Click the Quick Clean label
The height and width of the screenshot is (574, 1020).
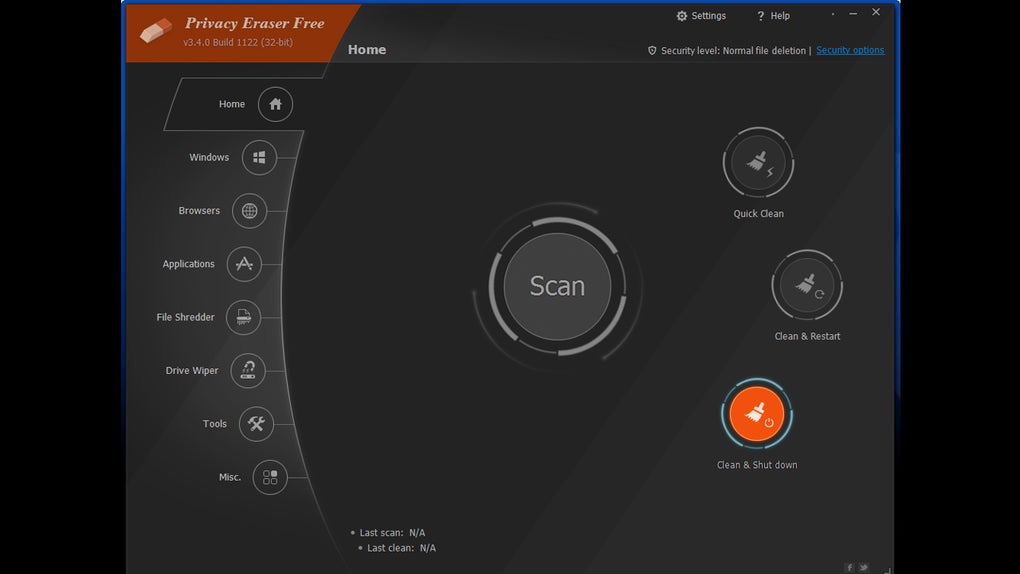pos(758,213)
